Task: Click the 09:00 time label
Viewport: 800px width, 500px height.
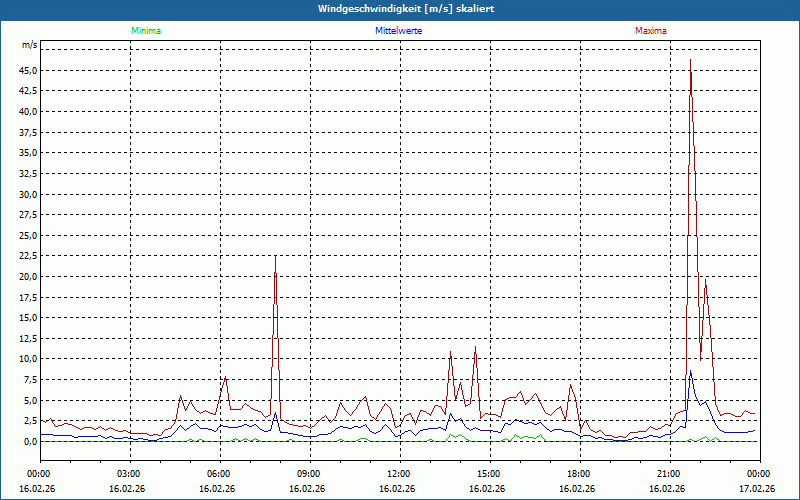Action: [x=307, y=474]
